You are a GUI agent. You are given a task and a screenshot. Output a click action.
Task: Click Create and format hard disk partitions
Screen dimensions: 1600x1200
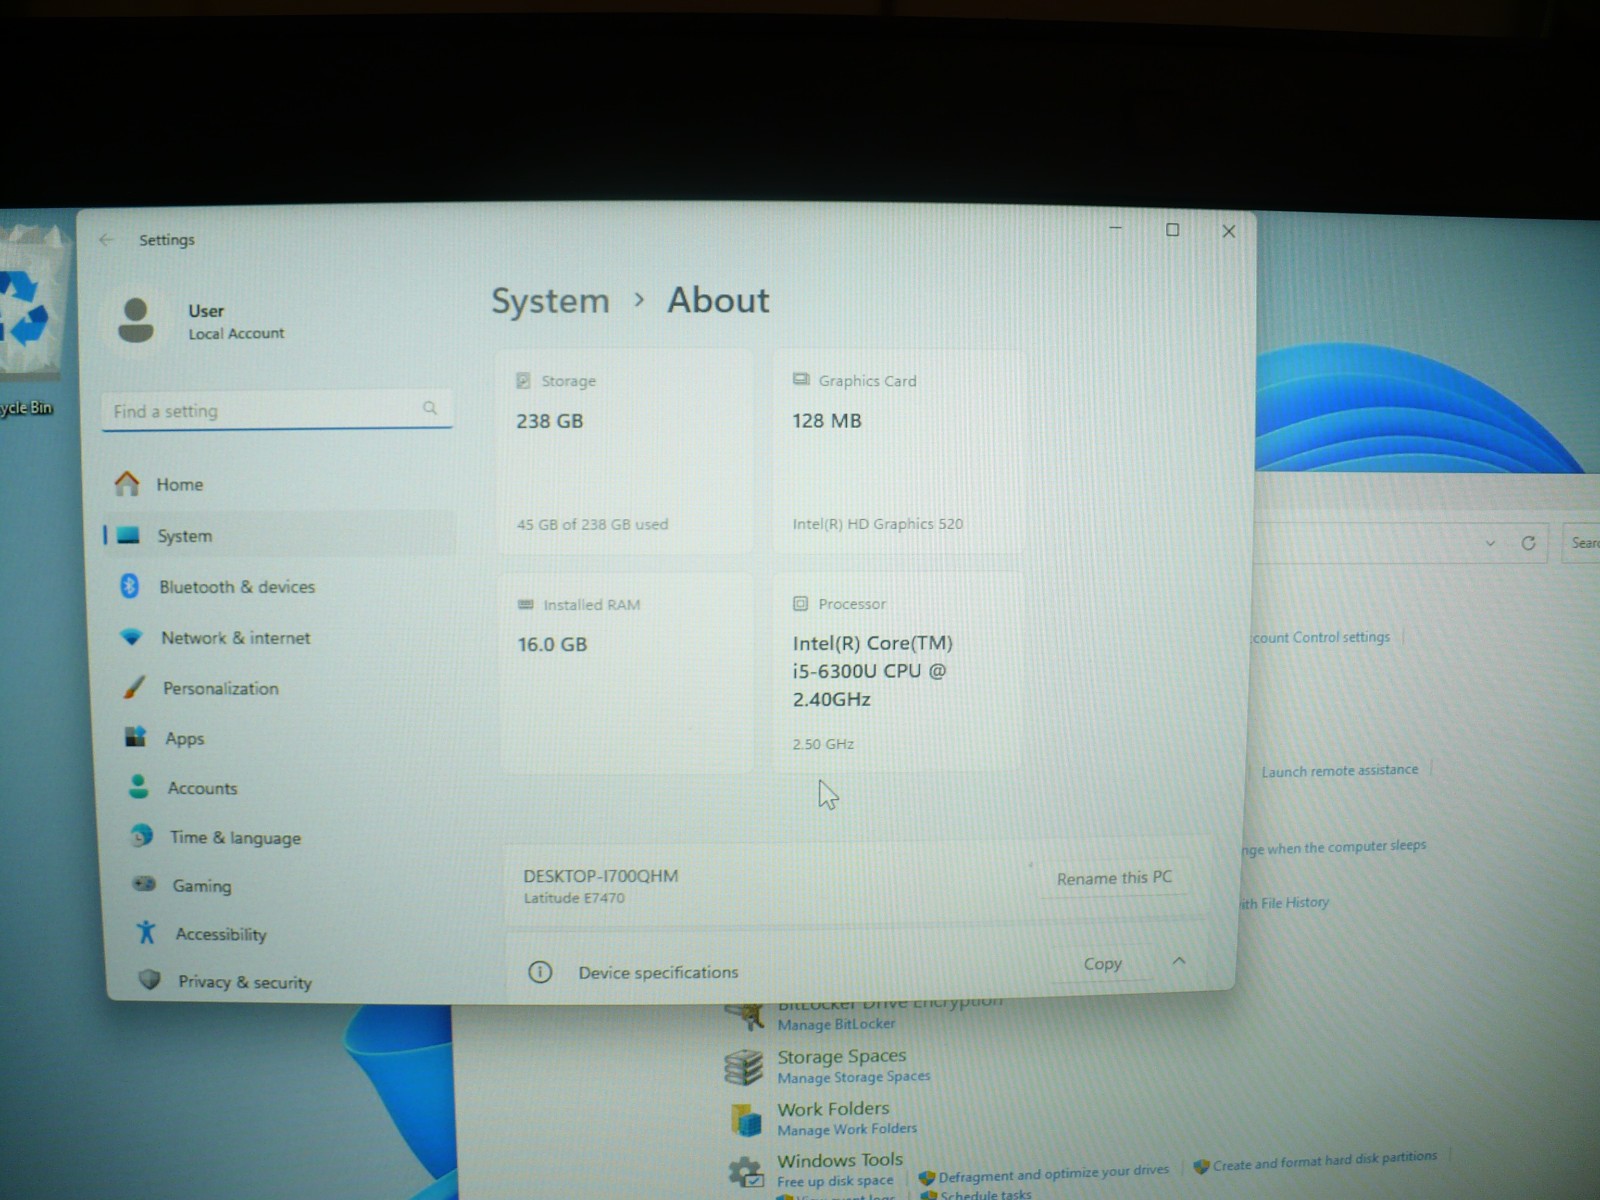pyautogui.click(x=1325, y=1161)
